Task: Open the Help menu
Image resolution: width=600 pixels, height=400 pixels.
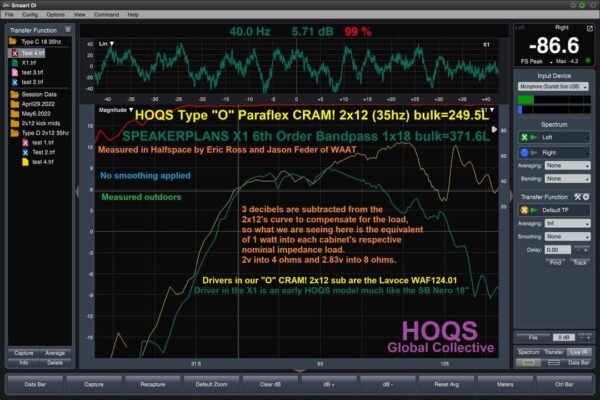Action: click(x=133, y=15)
